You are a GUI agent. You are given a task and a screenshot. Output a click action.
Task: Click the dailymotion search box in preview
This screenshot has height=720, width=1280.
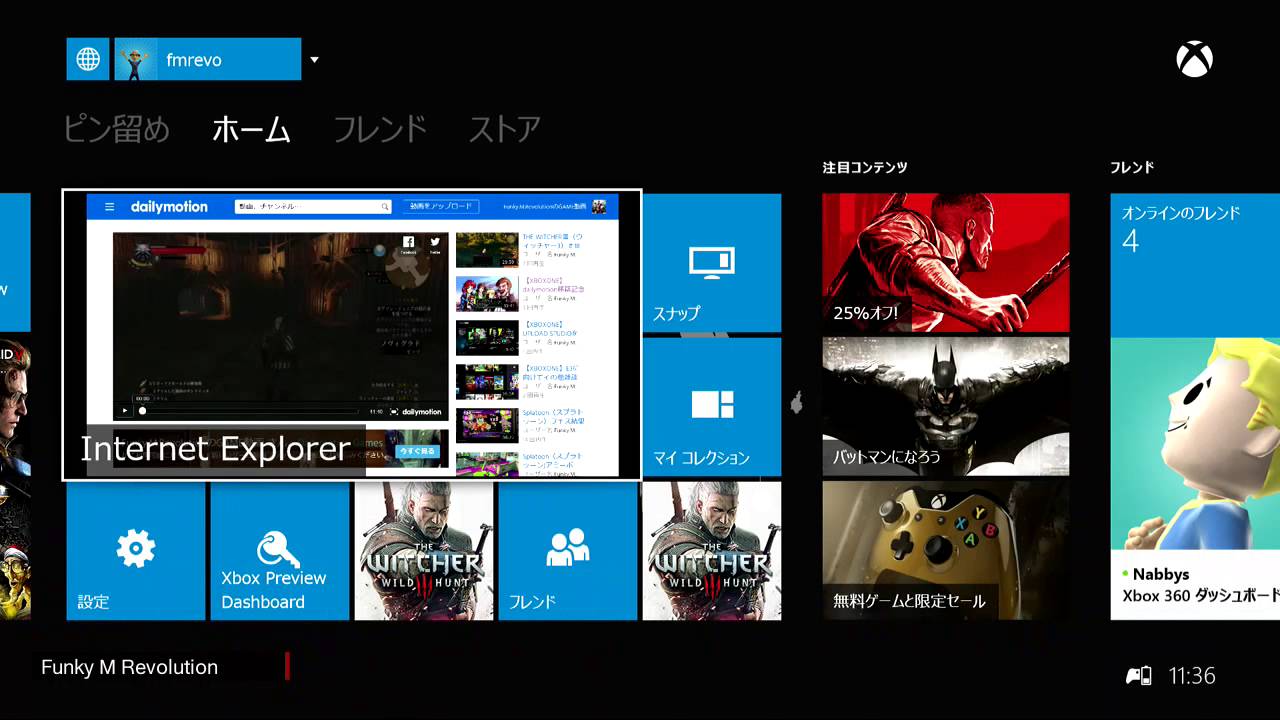(313, 207)
